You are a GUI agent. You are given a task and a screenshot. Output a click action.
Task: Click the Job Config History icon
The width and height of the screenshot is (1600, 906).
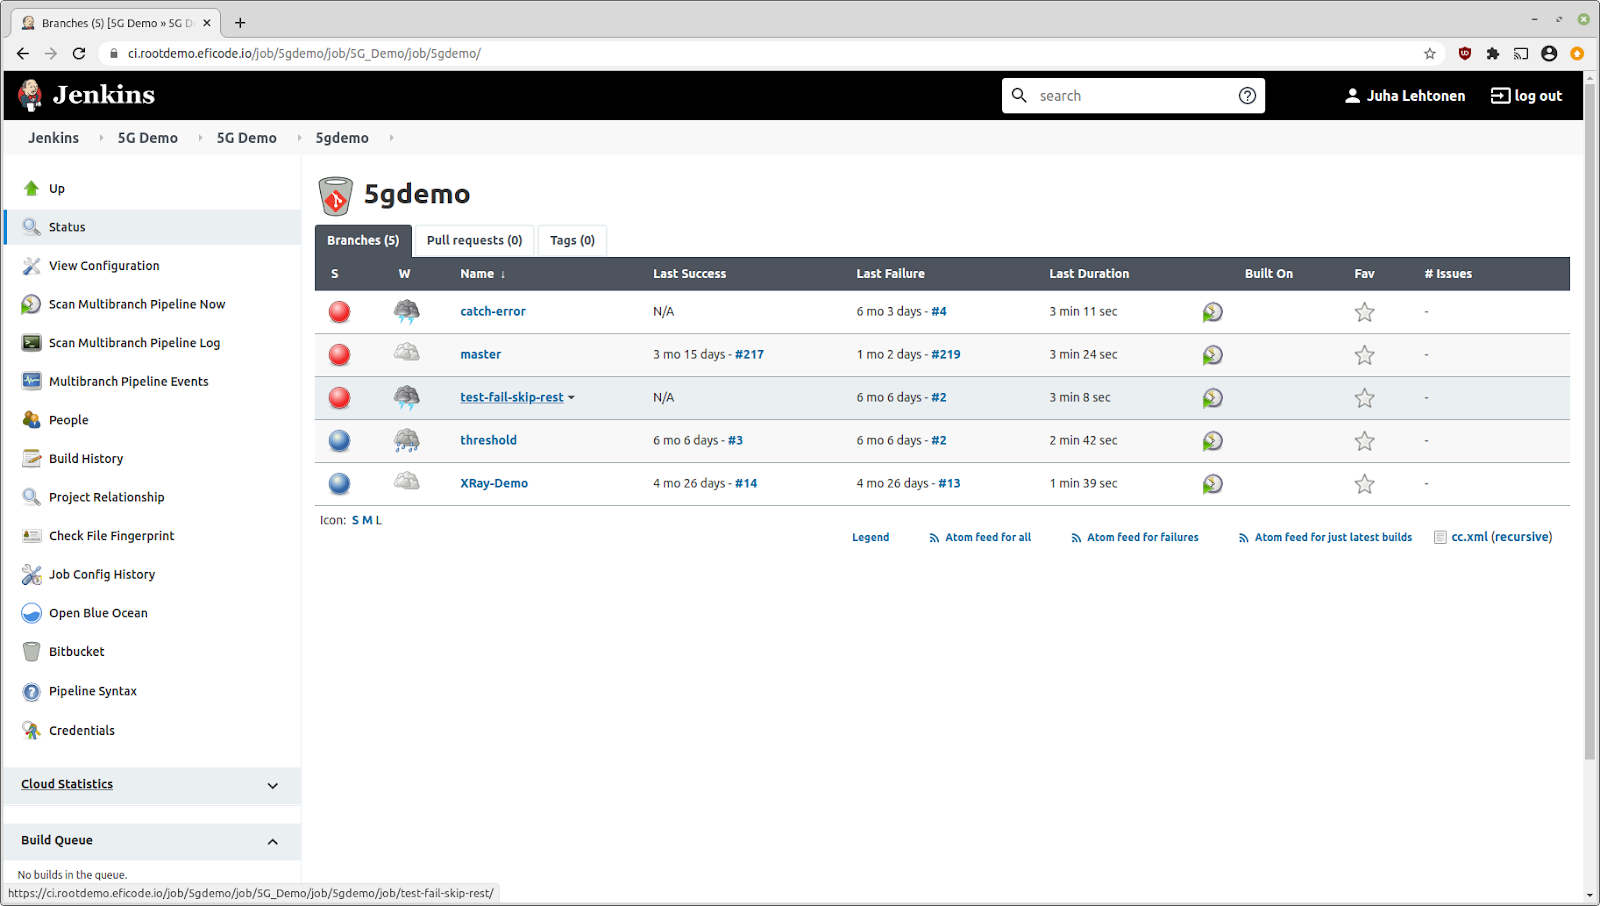click(31, 575)
